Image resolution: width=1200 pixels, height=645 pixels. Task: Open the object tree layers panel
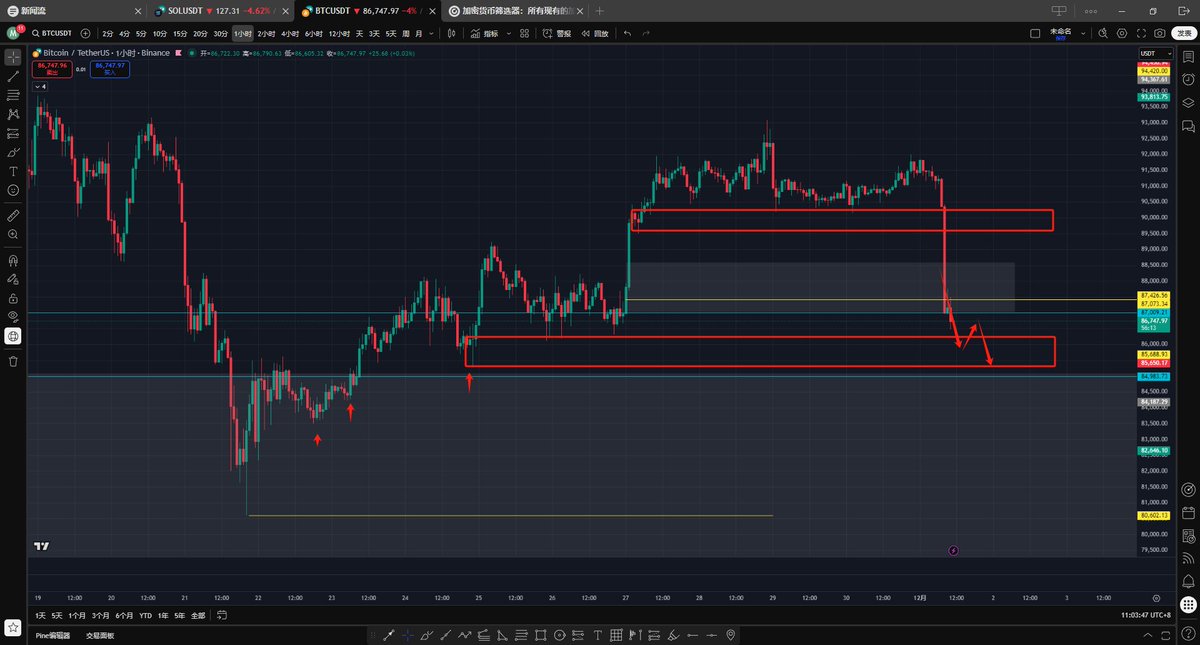click(1188, 102)
